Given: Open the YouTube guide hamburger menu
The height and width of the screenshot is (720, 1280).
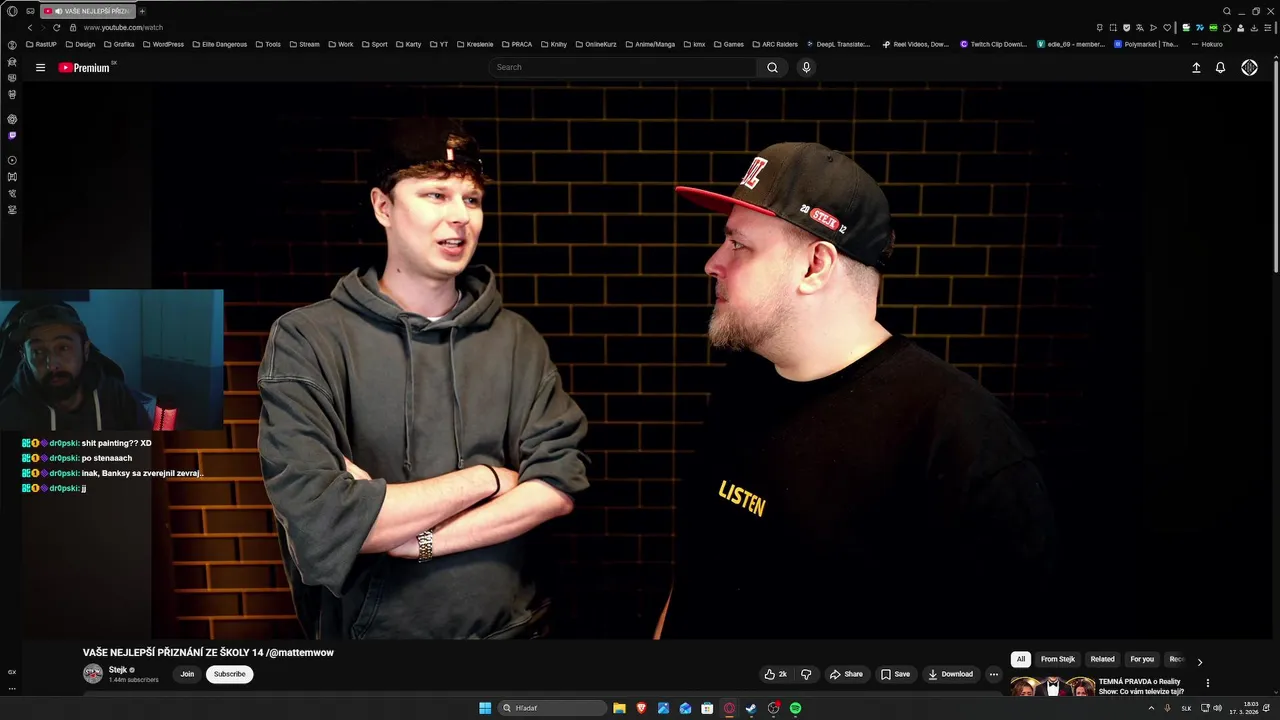Looking at the screenshot, I should click(40, 67).
